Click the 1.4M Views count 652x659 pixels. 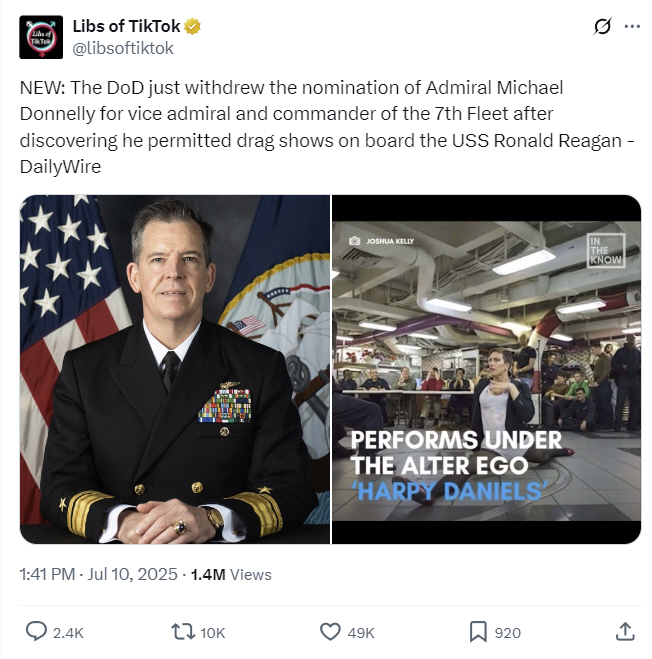(231, 574)
